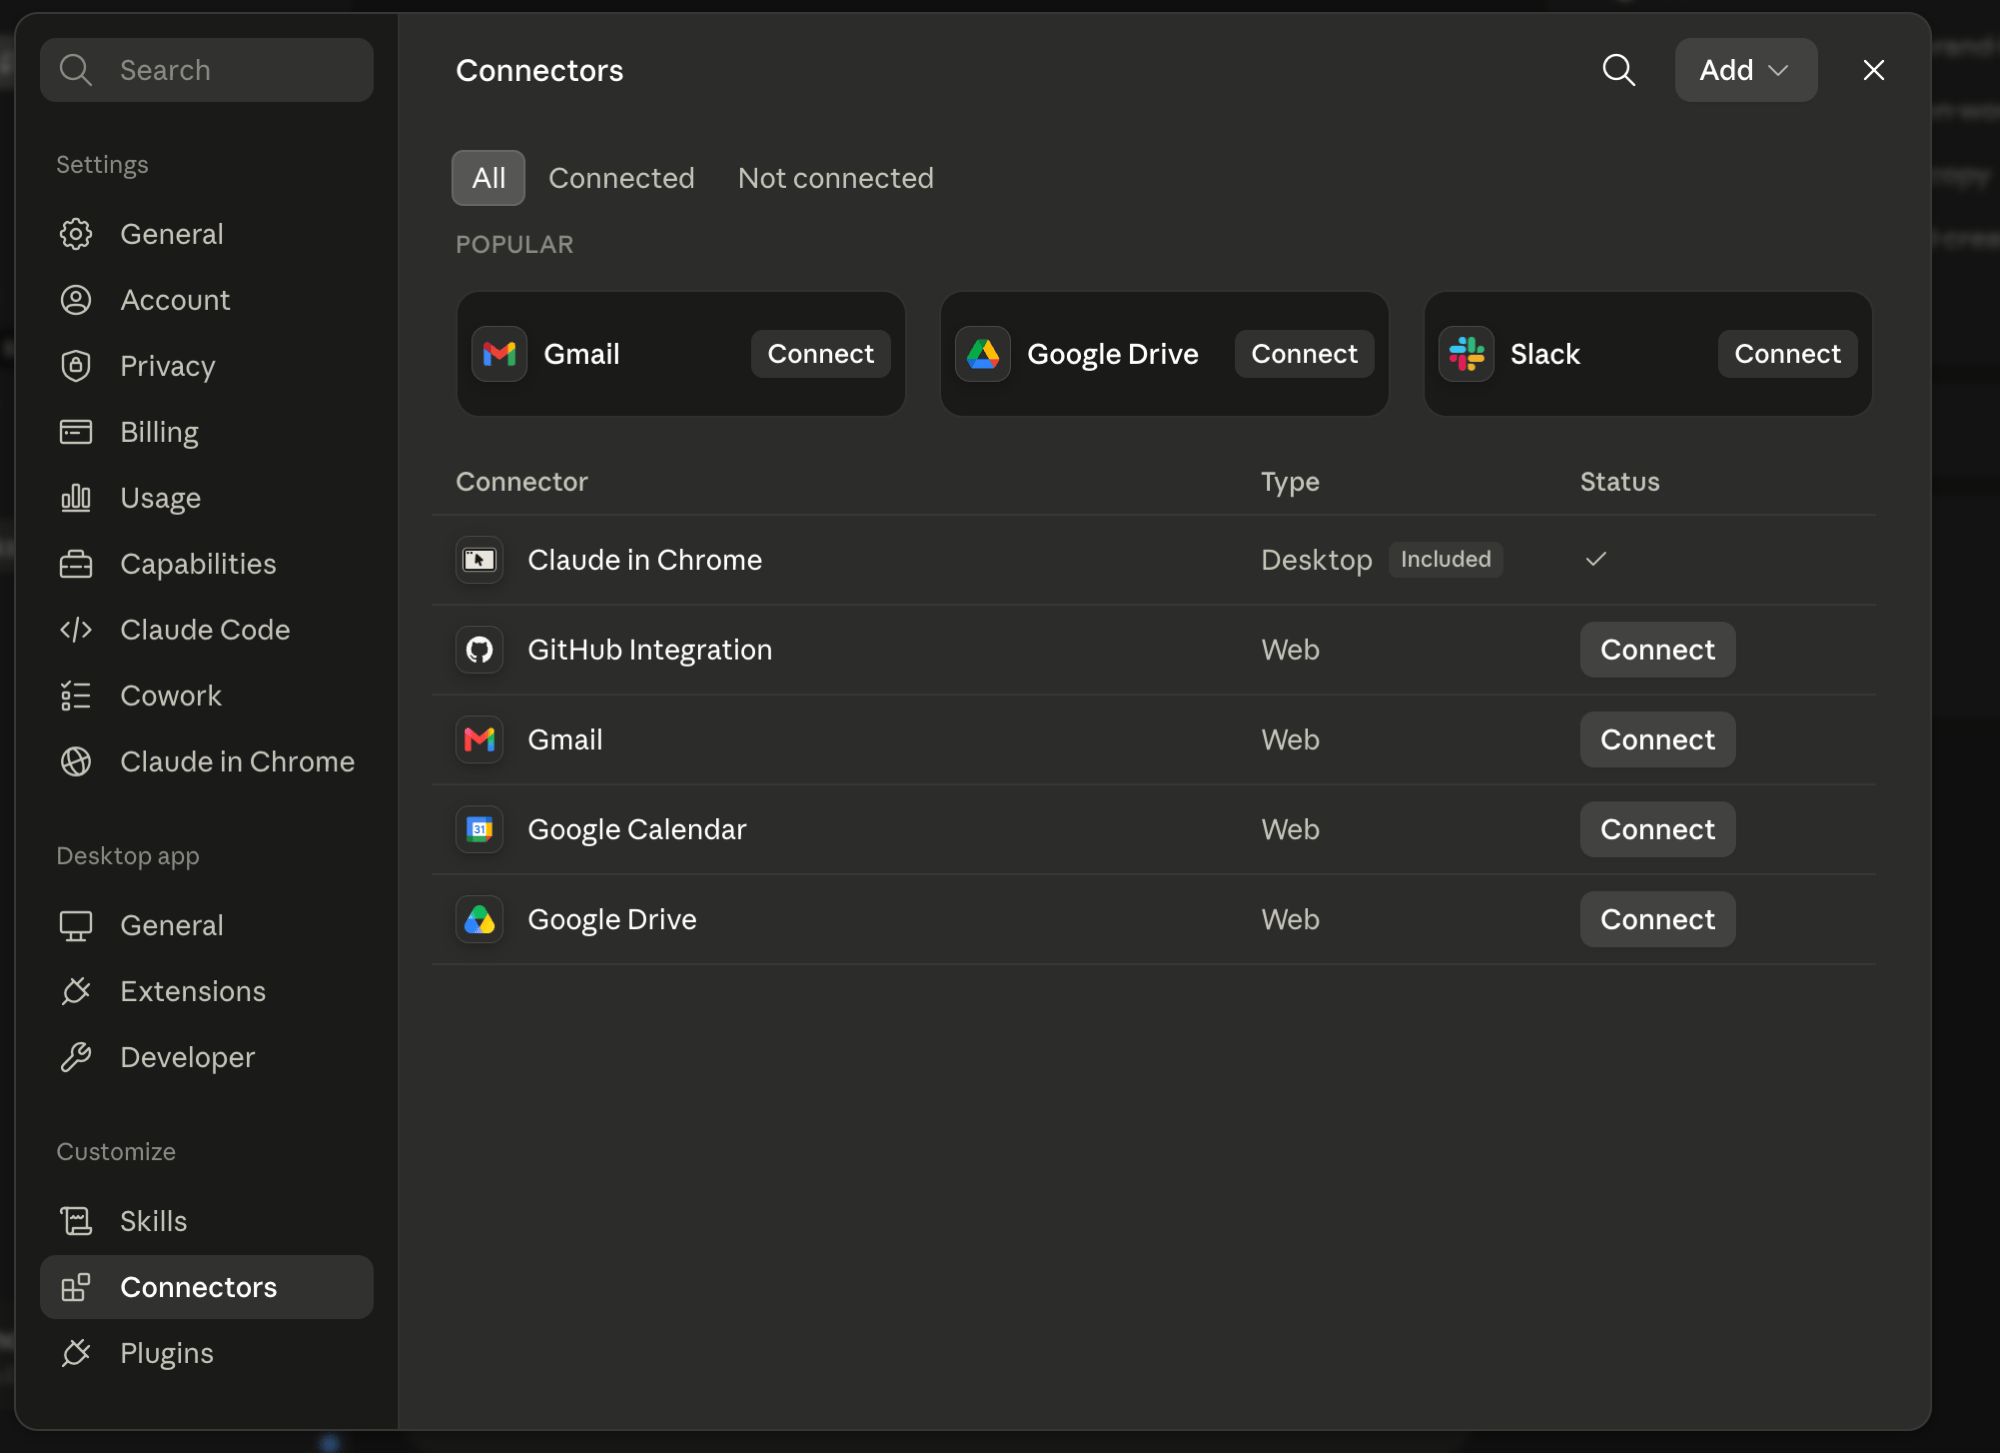The height and width of the screenshot is (1453, 2000).
Task: Select the Google Calendar row name
Action: (637, 830)
